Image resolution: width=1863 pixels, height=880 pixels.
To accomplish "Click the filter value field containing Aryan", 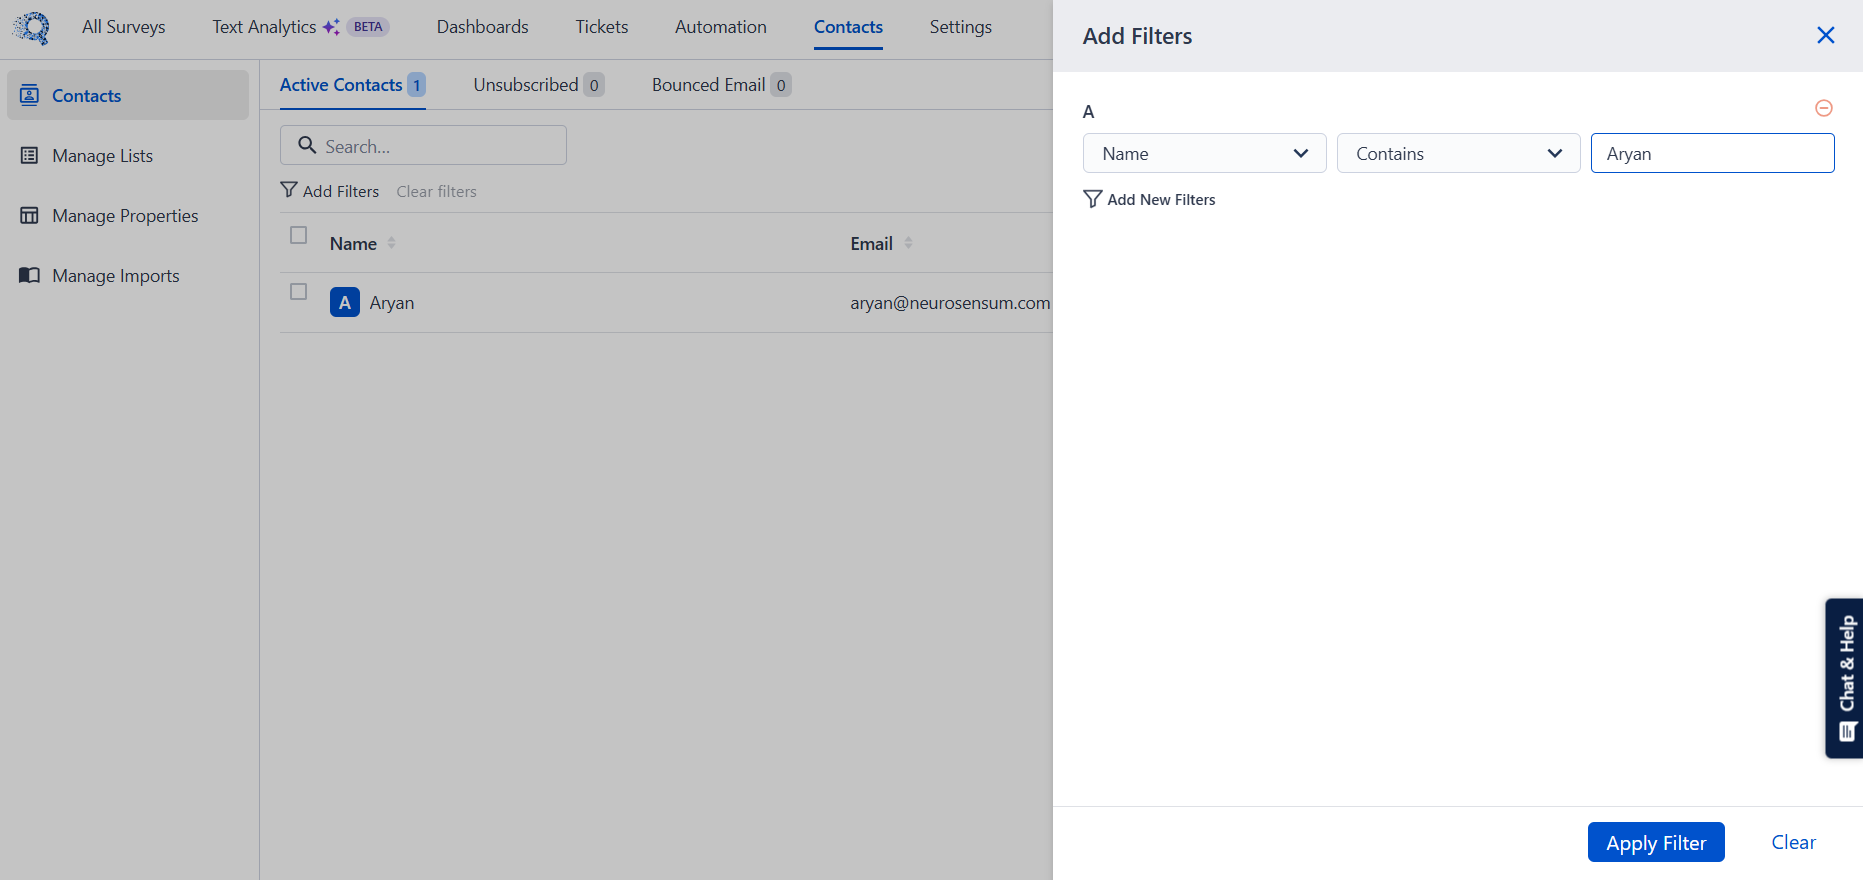I will [x=1712, y=154].
